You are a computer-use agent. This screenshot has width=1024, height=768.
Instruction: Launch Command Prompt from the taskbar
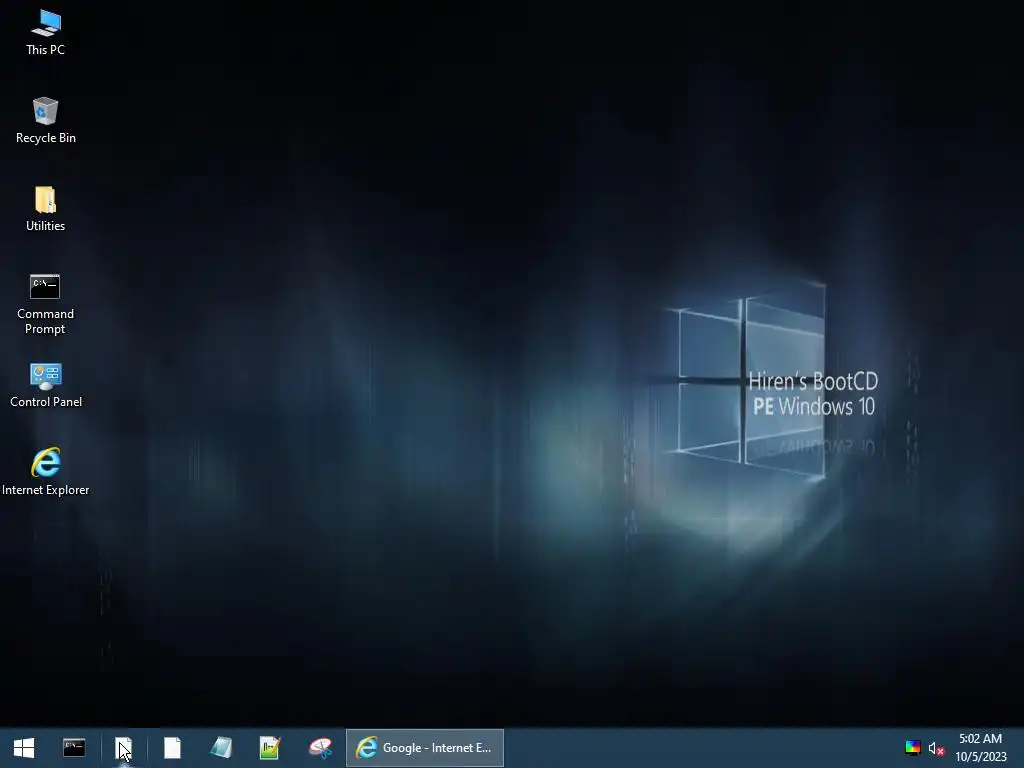coord(74,748)
